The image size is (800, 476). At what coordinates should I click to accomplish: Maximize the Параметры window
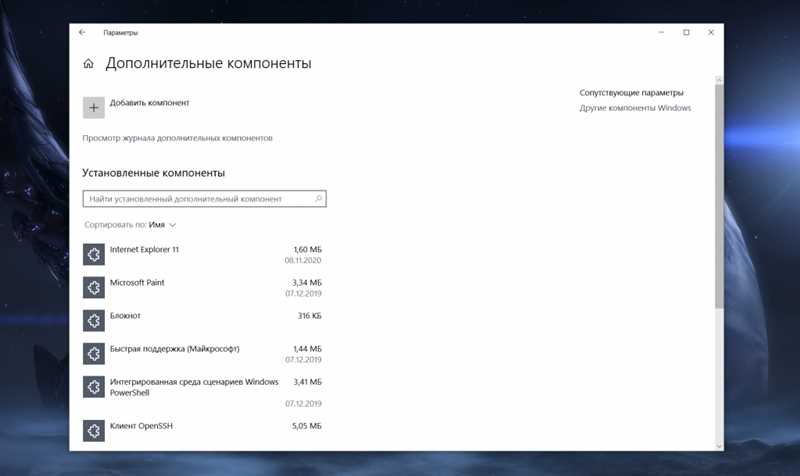[x=686, y=32]
